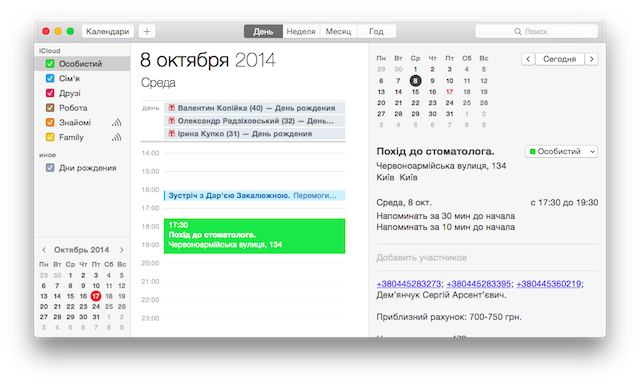640x386 pixels.
Task: Show previous month in sidebar mini calendar
Action: click(x=44, y=250)
